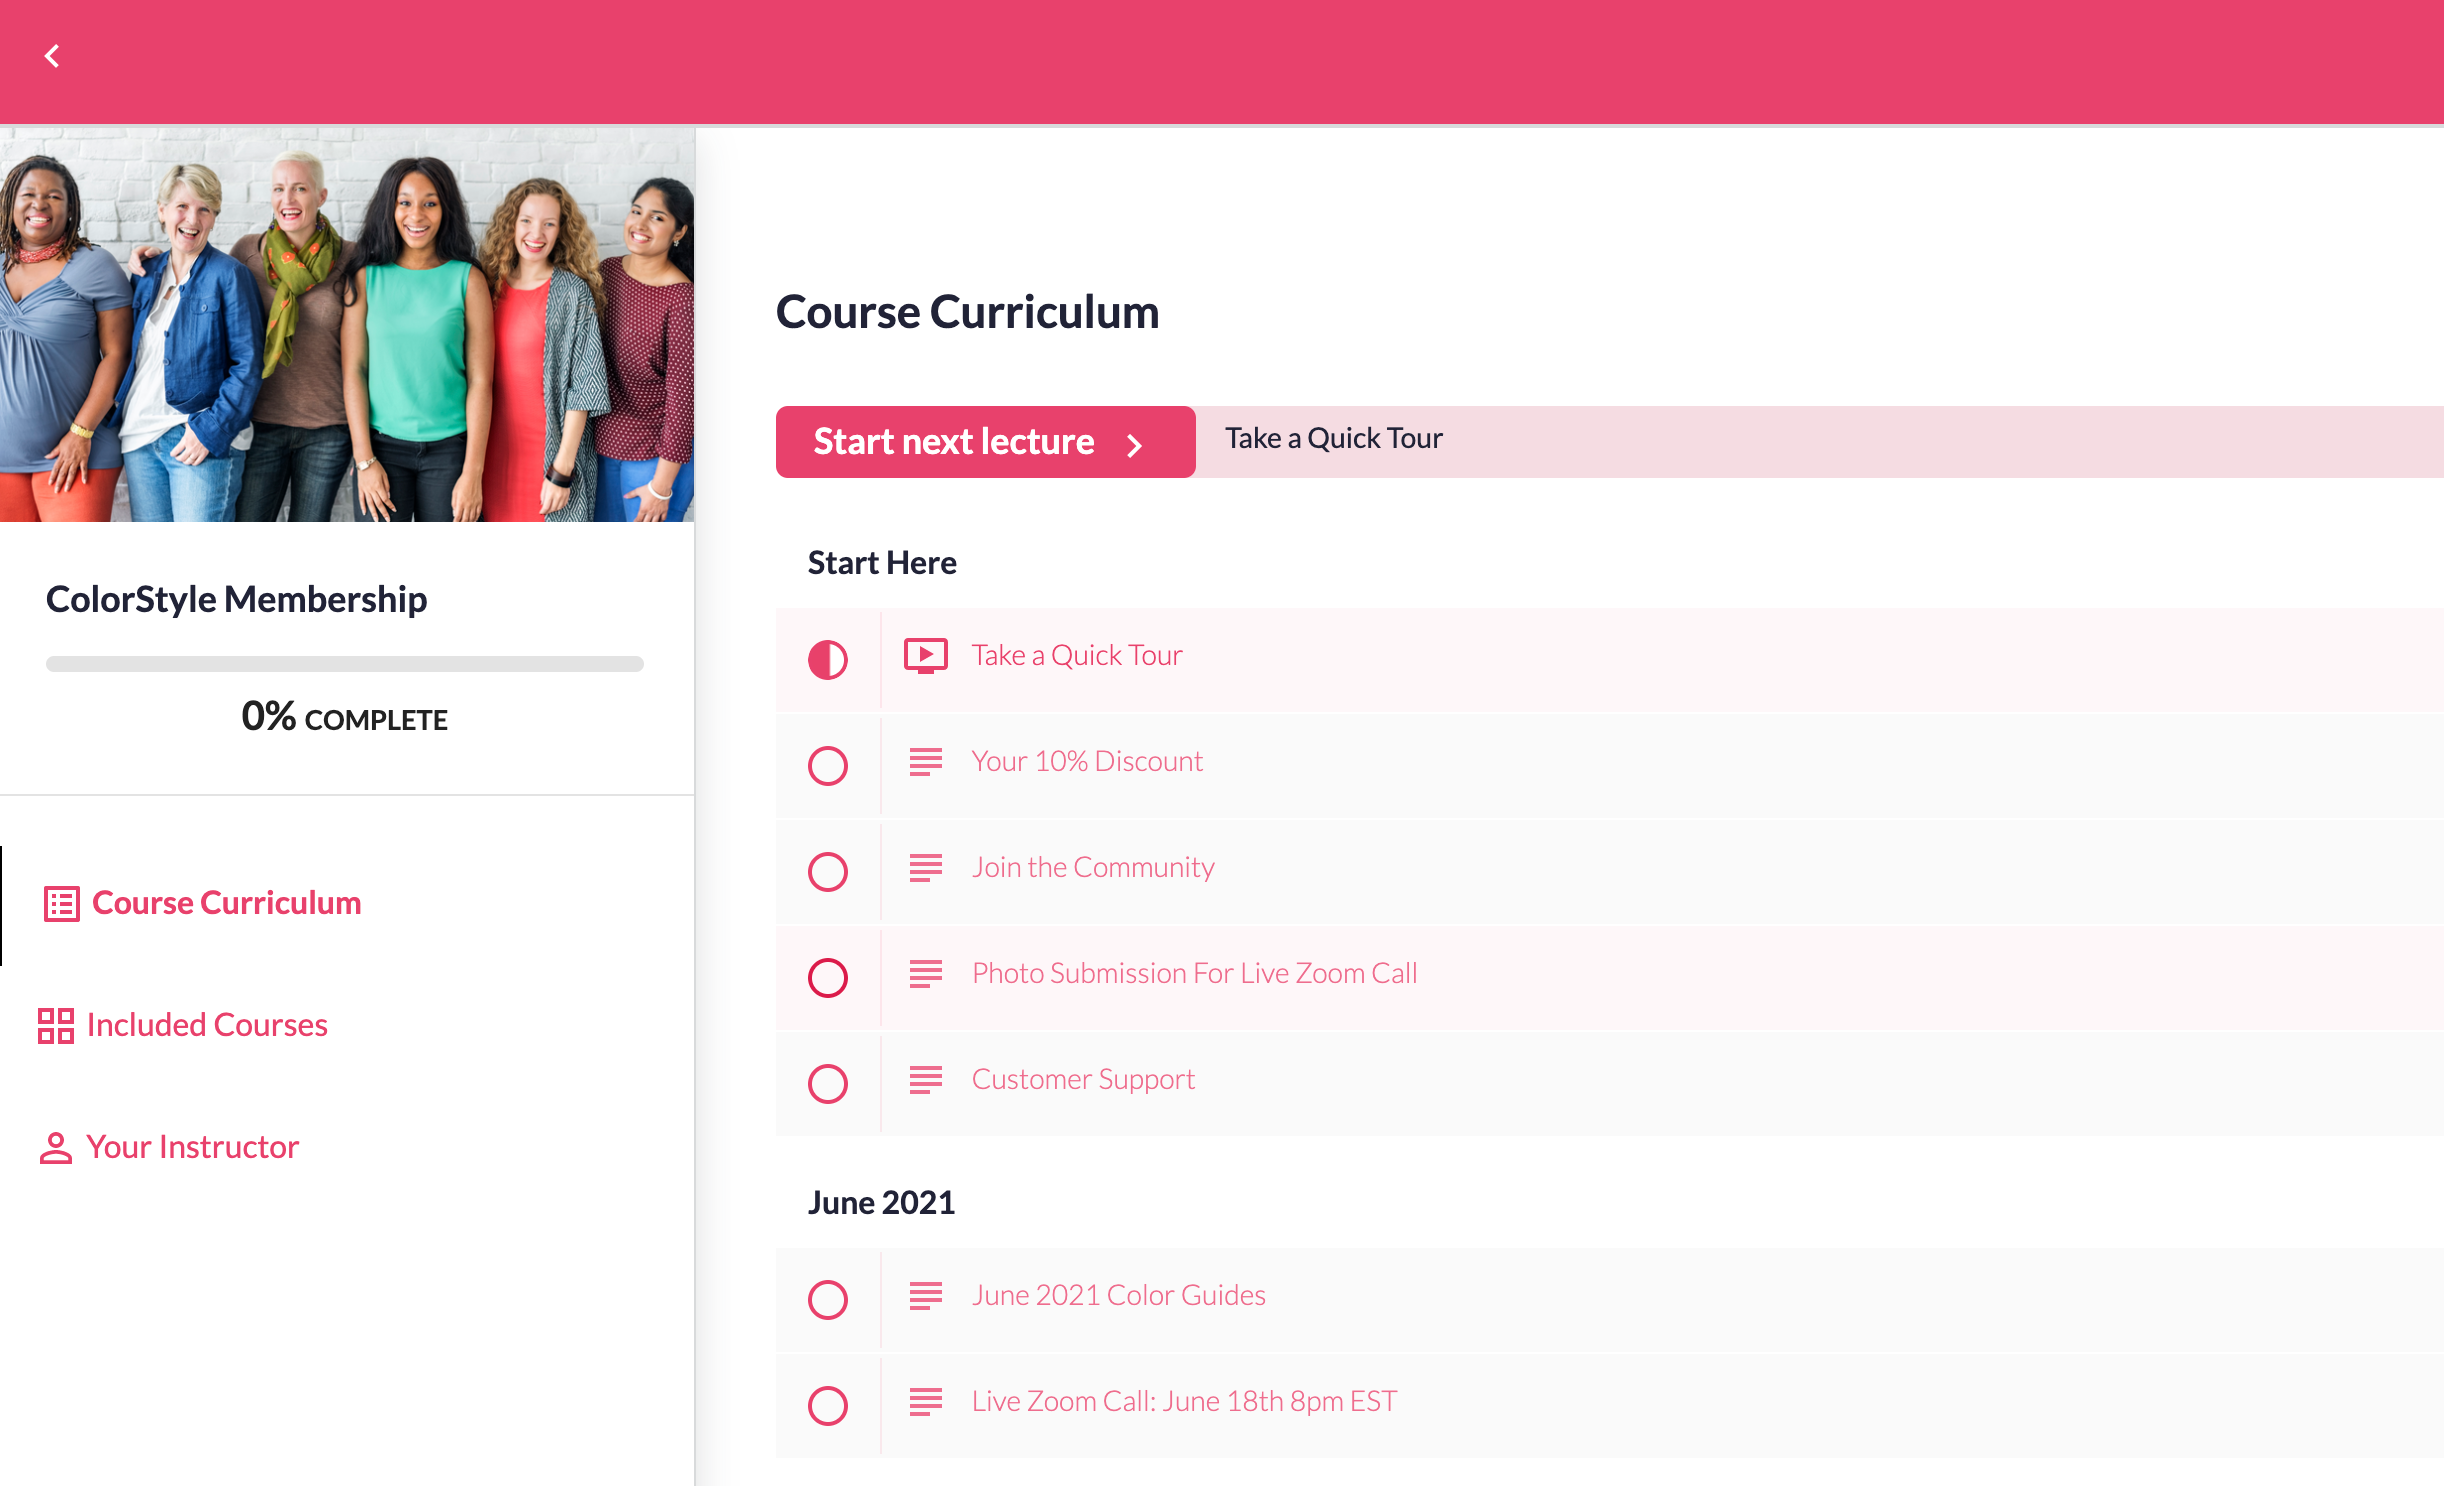2444x1486 pixels.
Task: Click the text icon beside Photo Submission lecture
Action: pyautogui.click(x=926, y=974)
